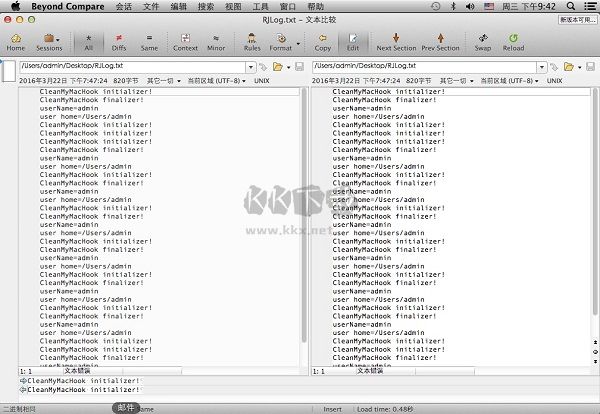
Task: Open the Beyond Compare application menu
Action: pyautogui.click(x=68, y=6)
